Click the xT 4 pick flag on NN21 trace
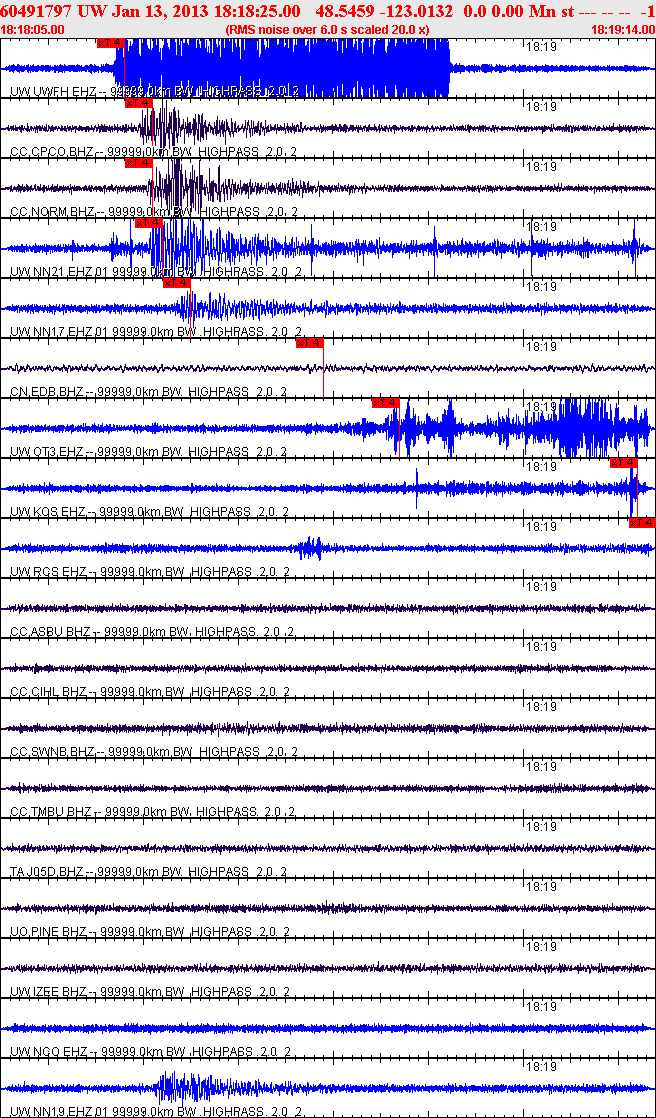The image size is (656, 1118). [x=148, y=223]
